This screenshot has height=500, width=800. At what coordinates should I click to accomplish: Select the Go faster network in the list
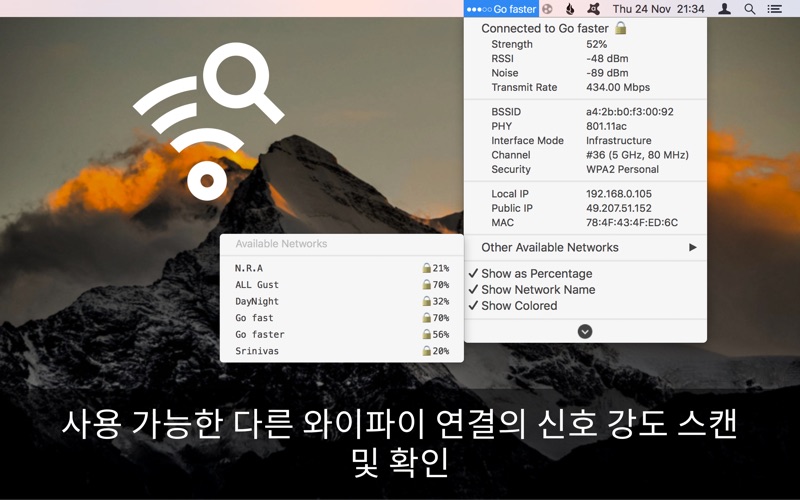pyautogui.click(x=341, y=334)
